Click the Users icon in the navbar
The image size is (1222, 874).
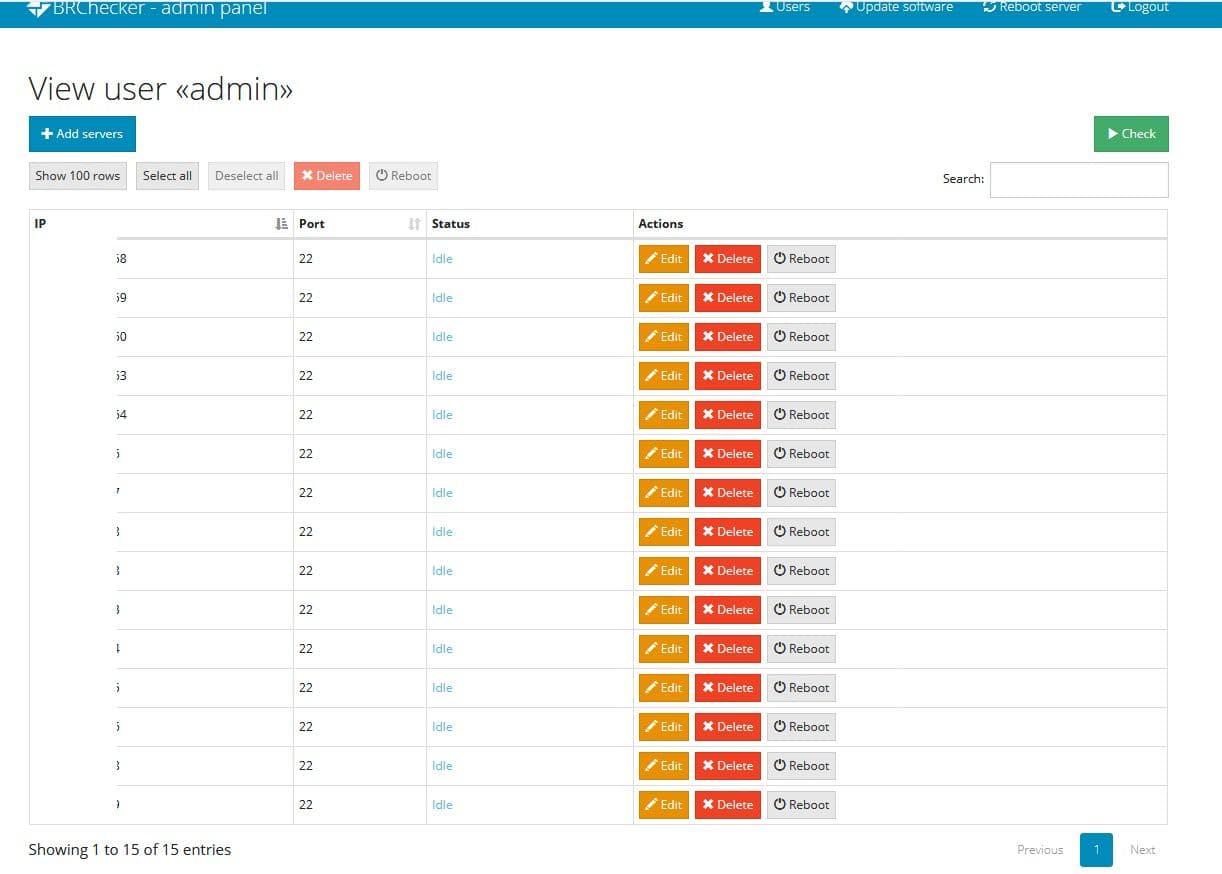[x=764, y=6]
